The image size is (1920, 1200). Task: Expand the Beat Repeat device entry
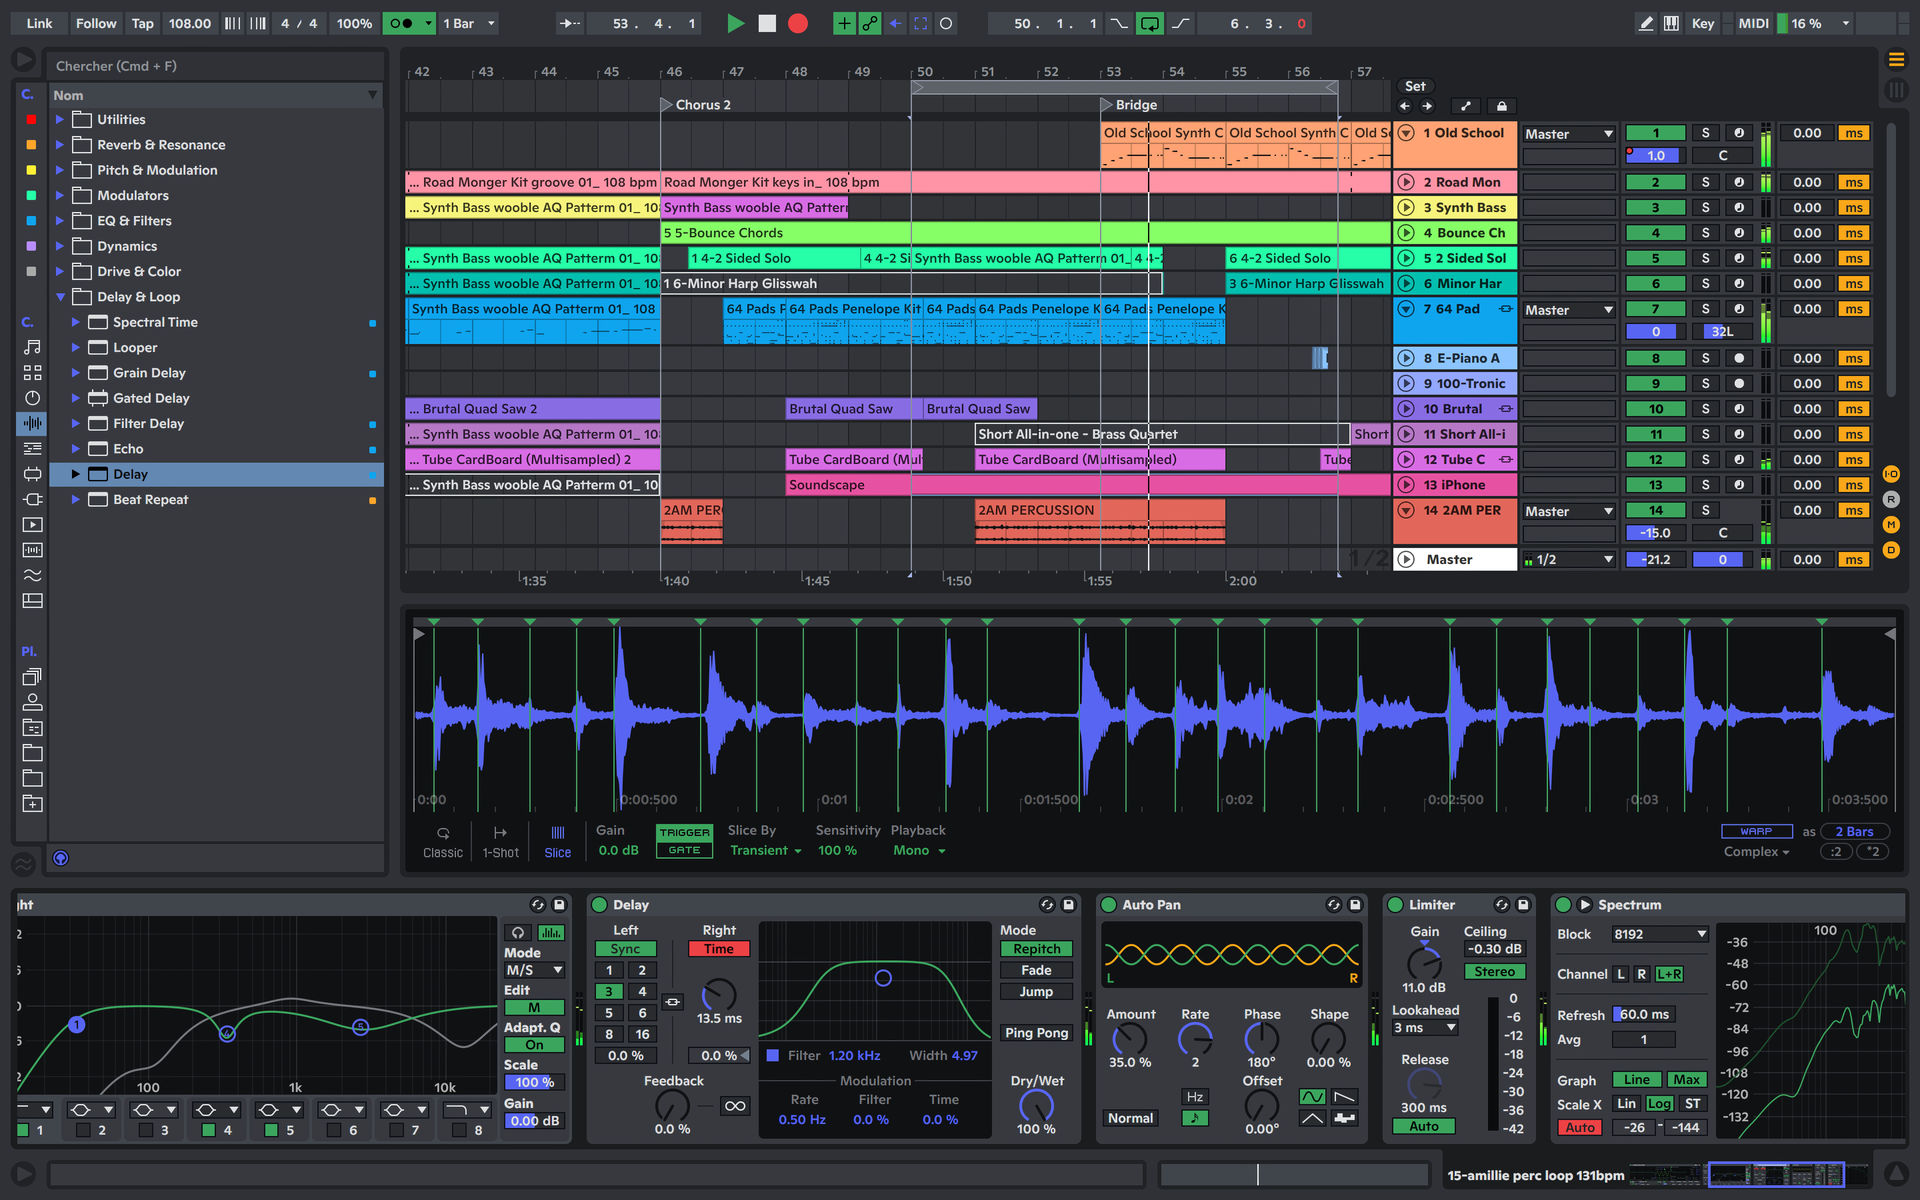75,499
